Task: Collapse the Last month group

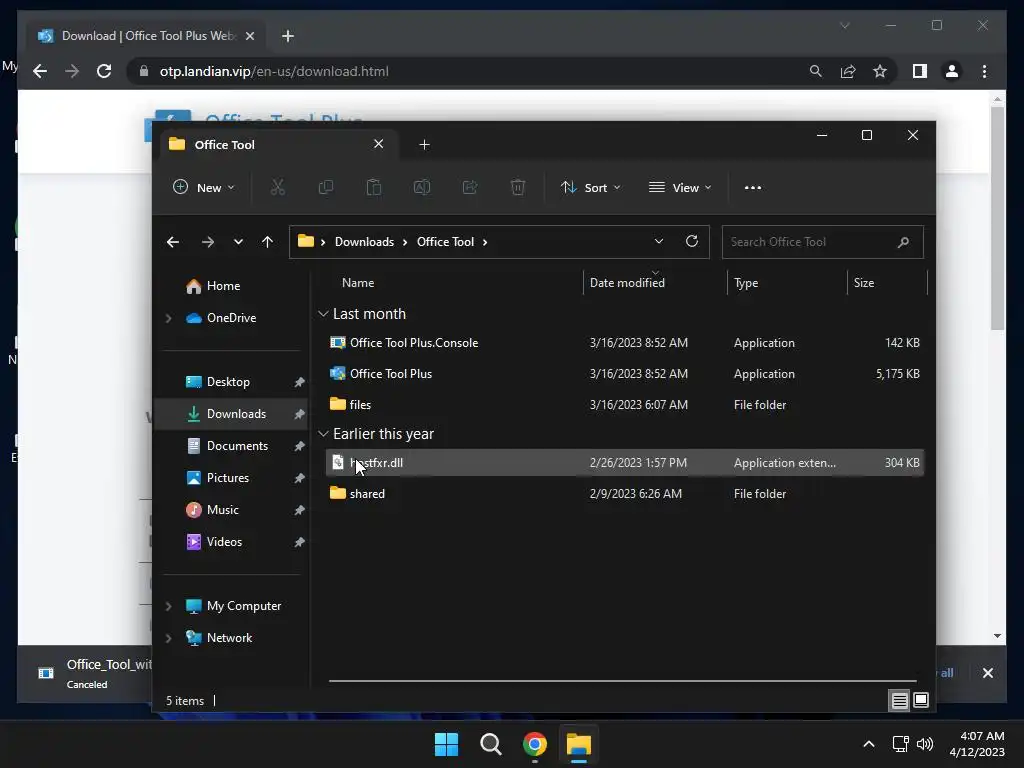Action: pos(323,314)
